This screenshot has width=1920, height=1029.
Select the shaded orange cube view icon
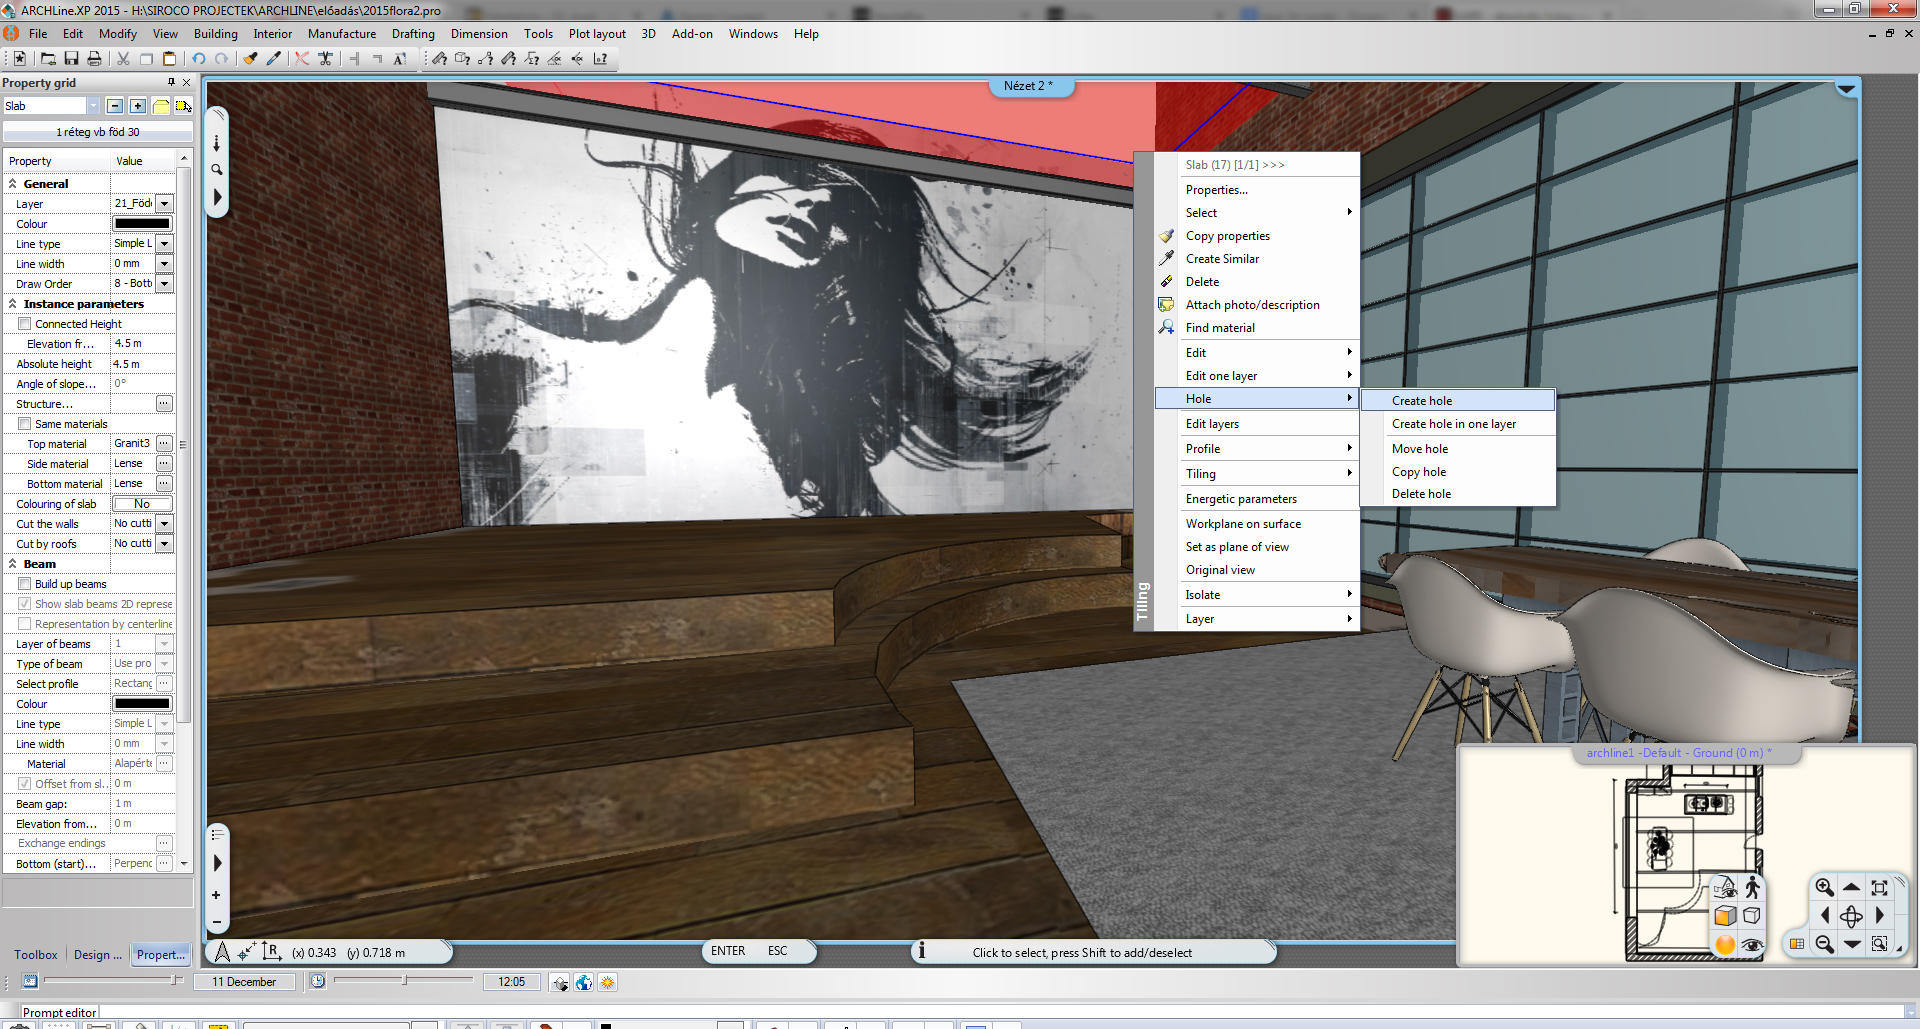coord(1725,915)
